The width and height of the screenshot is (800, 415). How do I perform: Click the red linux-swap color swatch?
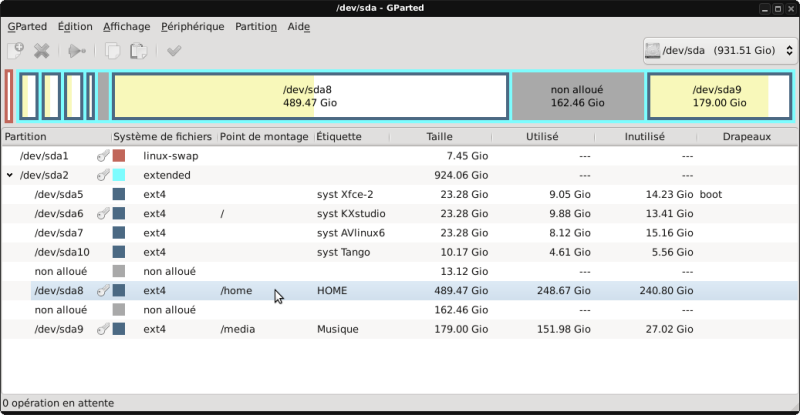(119, 156)
